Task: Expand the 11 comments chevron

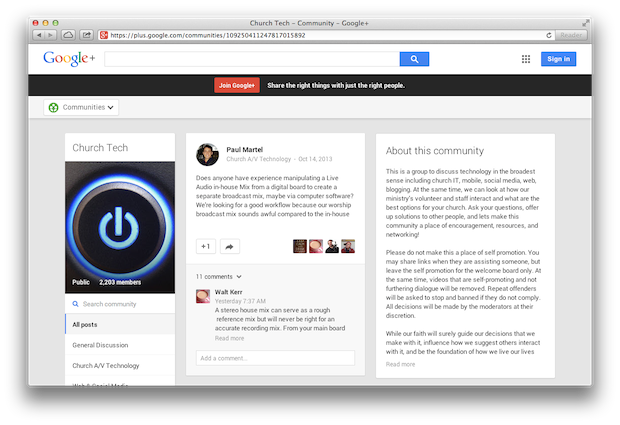Action: 239,276
